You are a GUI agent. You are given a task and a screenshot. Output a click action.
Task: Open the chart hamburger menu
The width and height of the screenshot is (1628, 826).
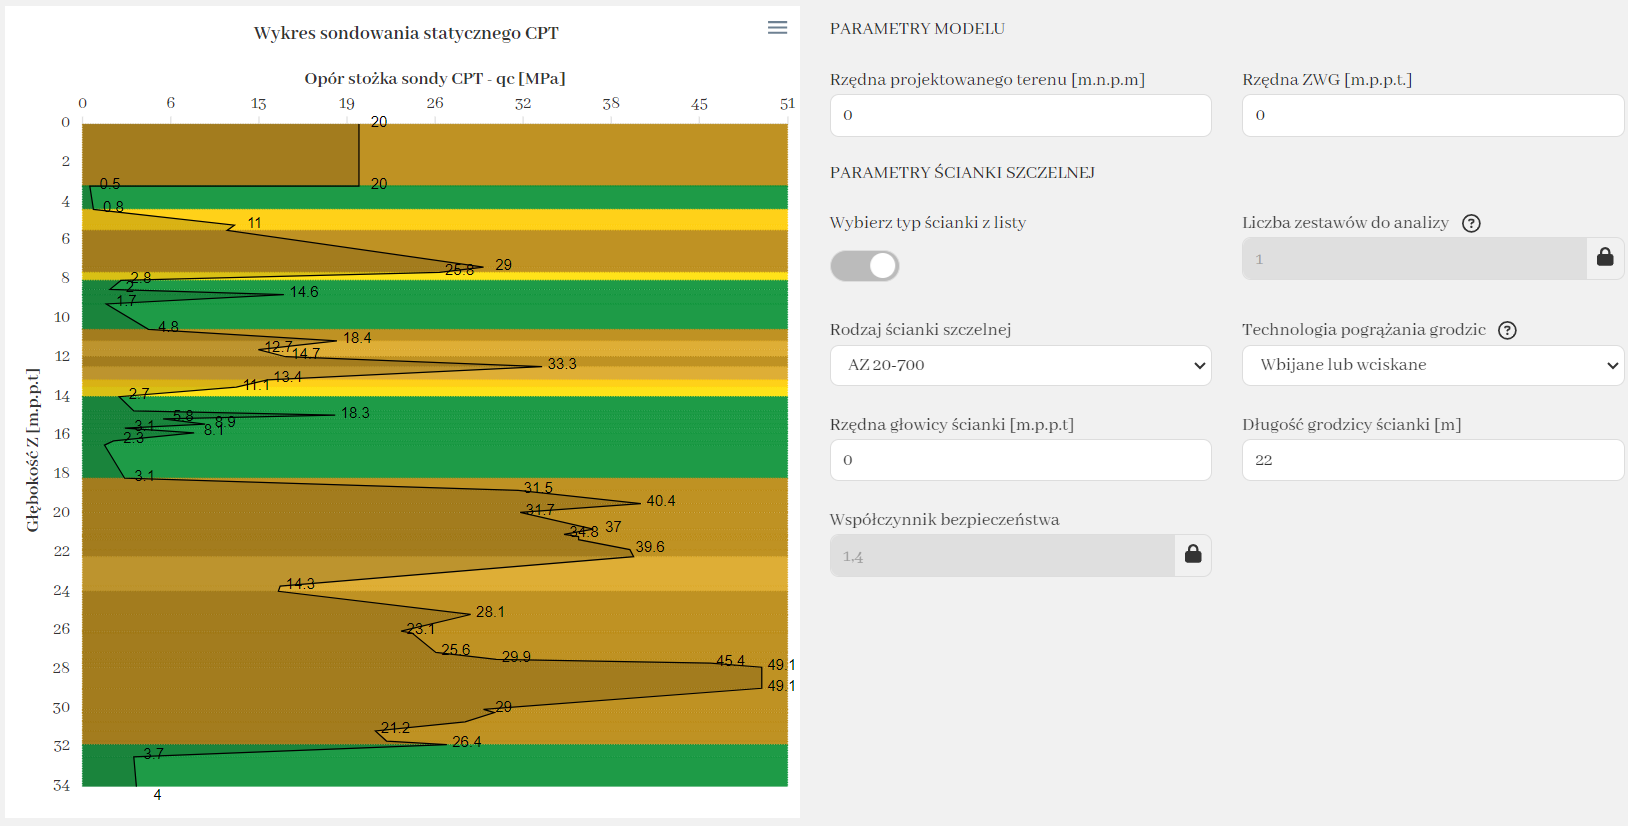(777, 28)
